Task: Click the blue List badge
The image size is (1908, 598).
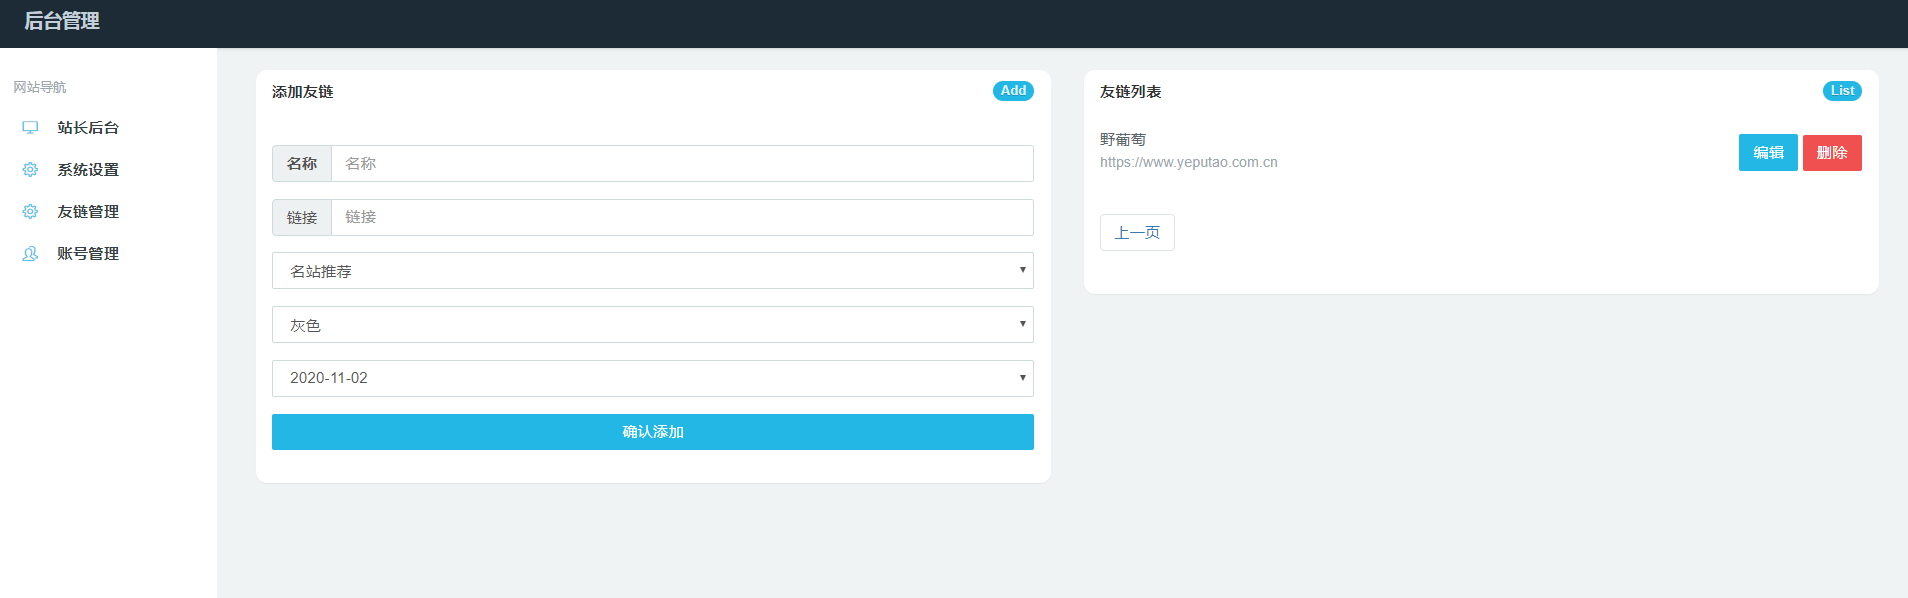Action: pos(1842,91)
